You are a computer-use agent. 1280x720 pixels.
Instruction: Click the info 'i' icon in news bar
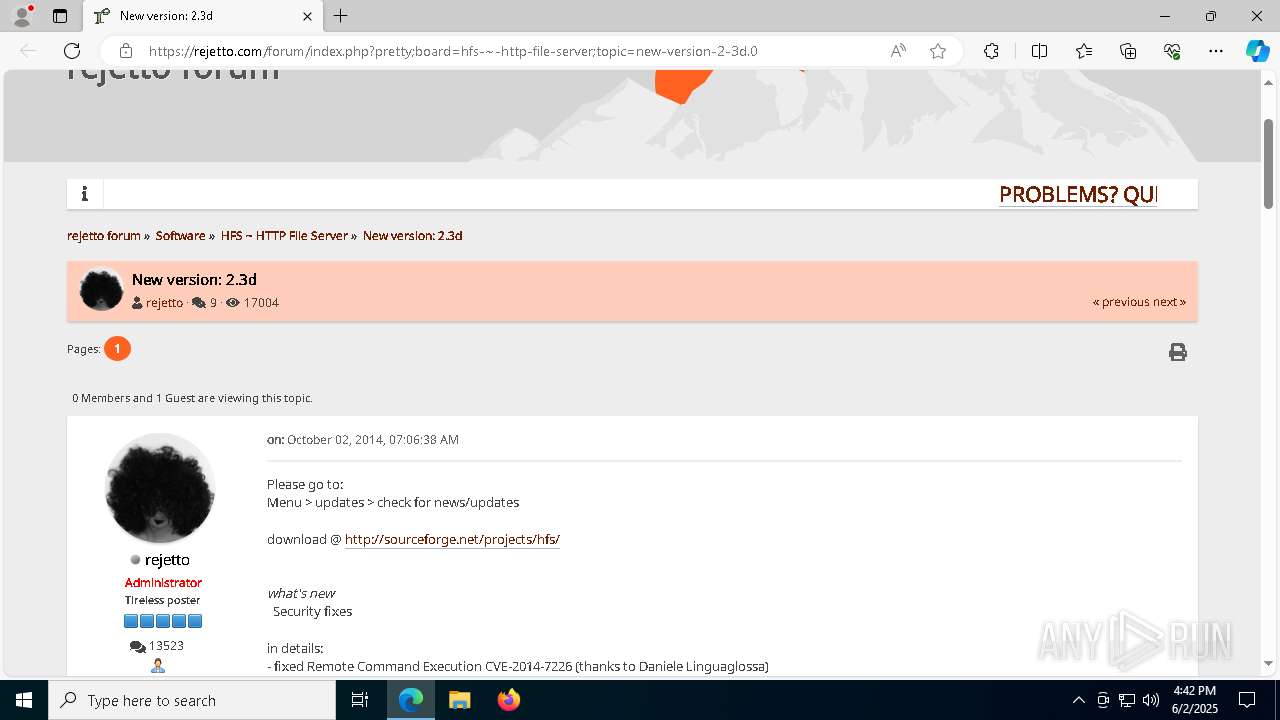pyautogui.click(x=85, y=194)
